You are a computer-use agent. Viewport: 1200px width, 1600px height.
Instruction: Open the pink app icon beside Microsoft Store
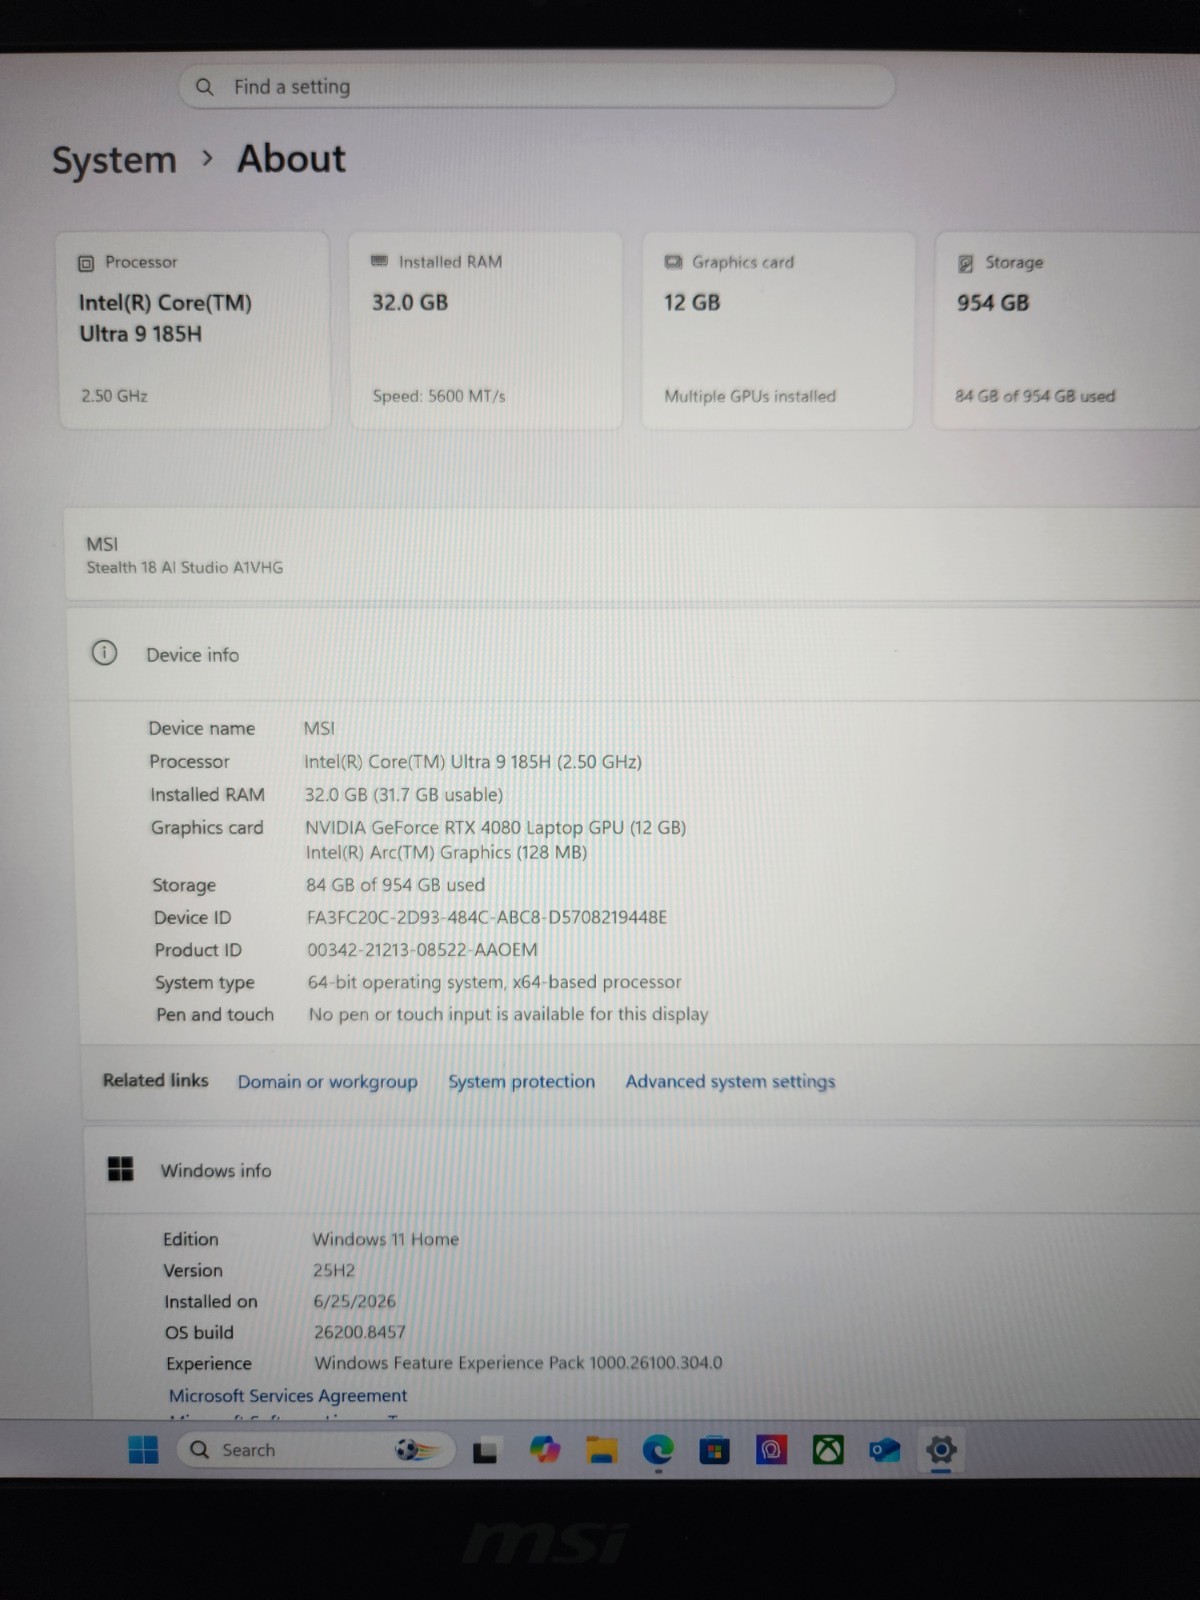point(771,1450)
